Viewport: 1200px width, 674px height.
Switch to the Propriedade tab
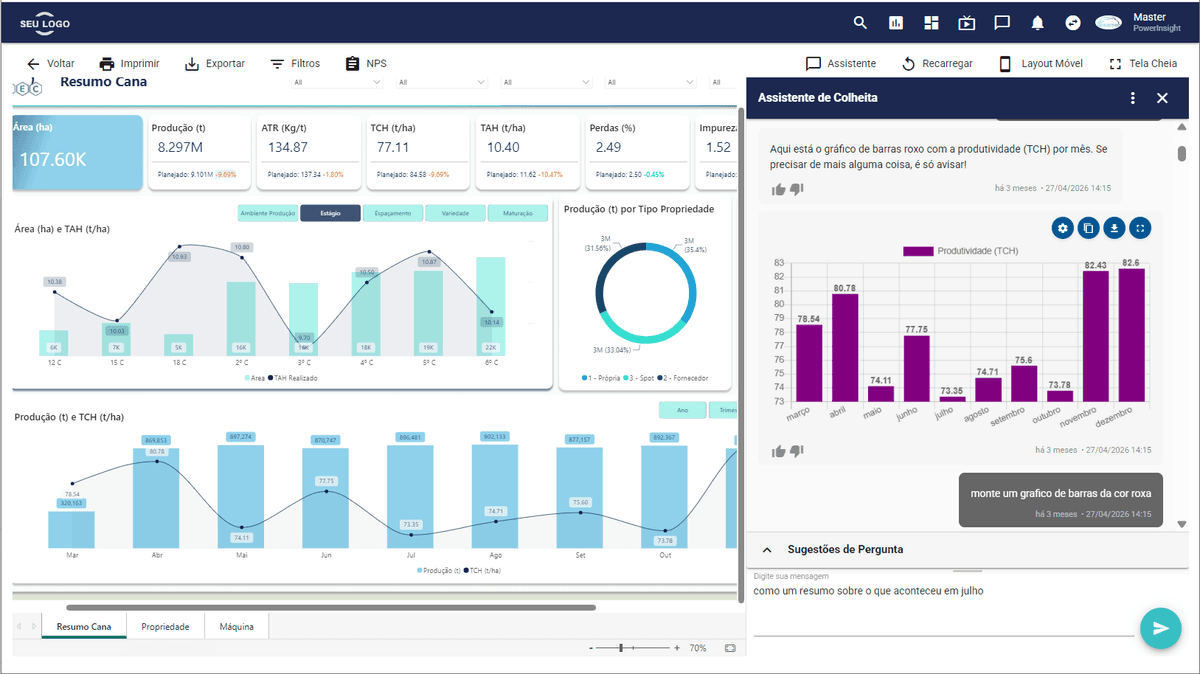[x=165, y=627]
